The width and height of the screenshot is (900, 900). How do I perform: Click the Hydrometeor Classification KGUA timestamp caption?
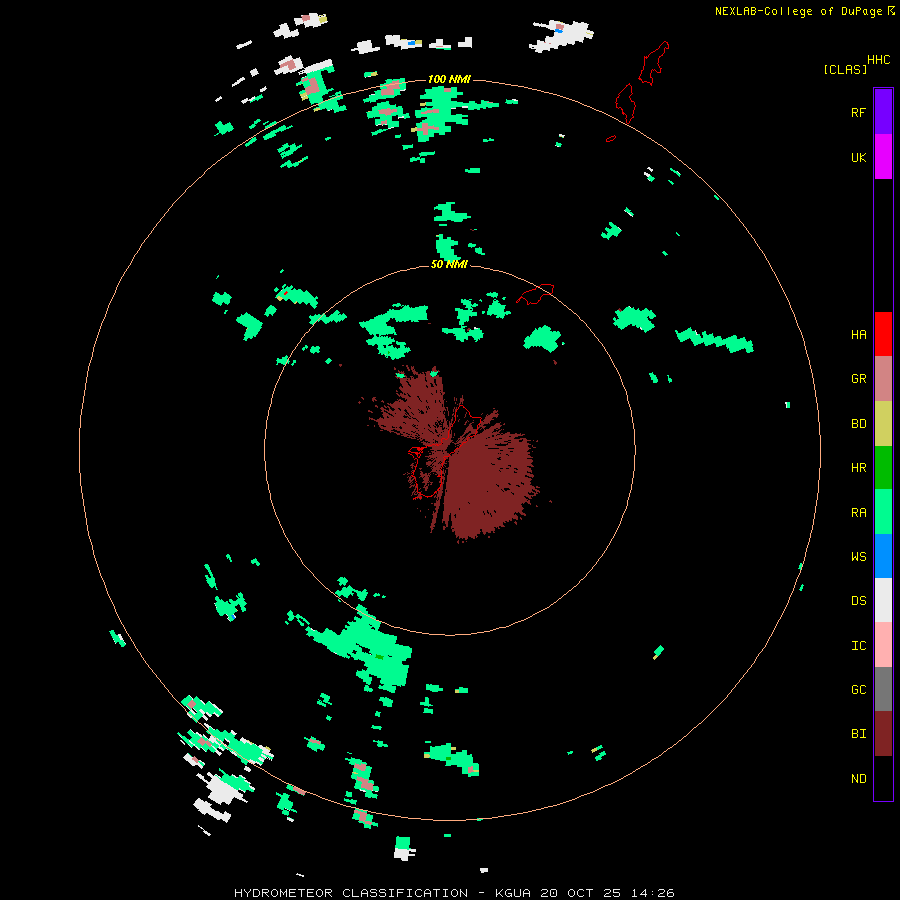click(x=454, y=893)
